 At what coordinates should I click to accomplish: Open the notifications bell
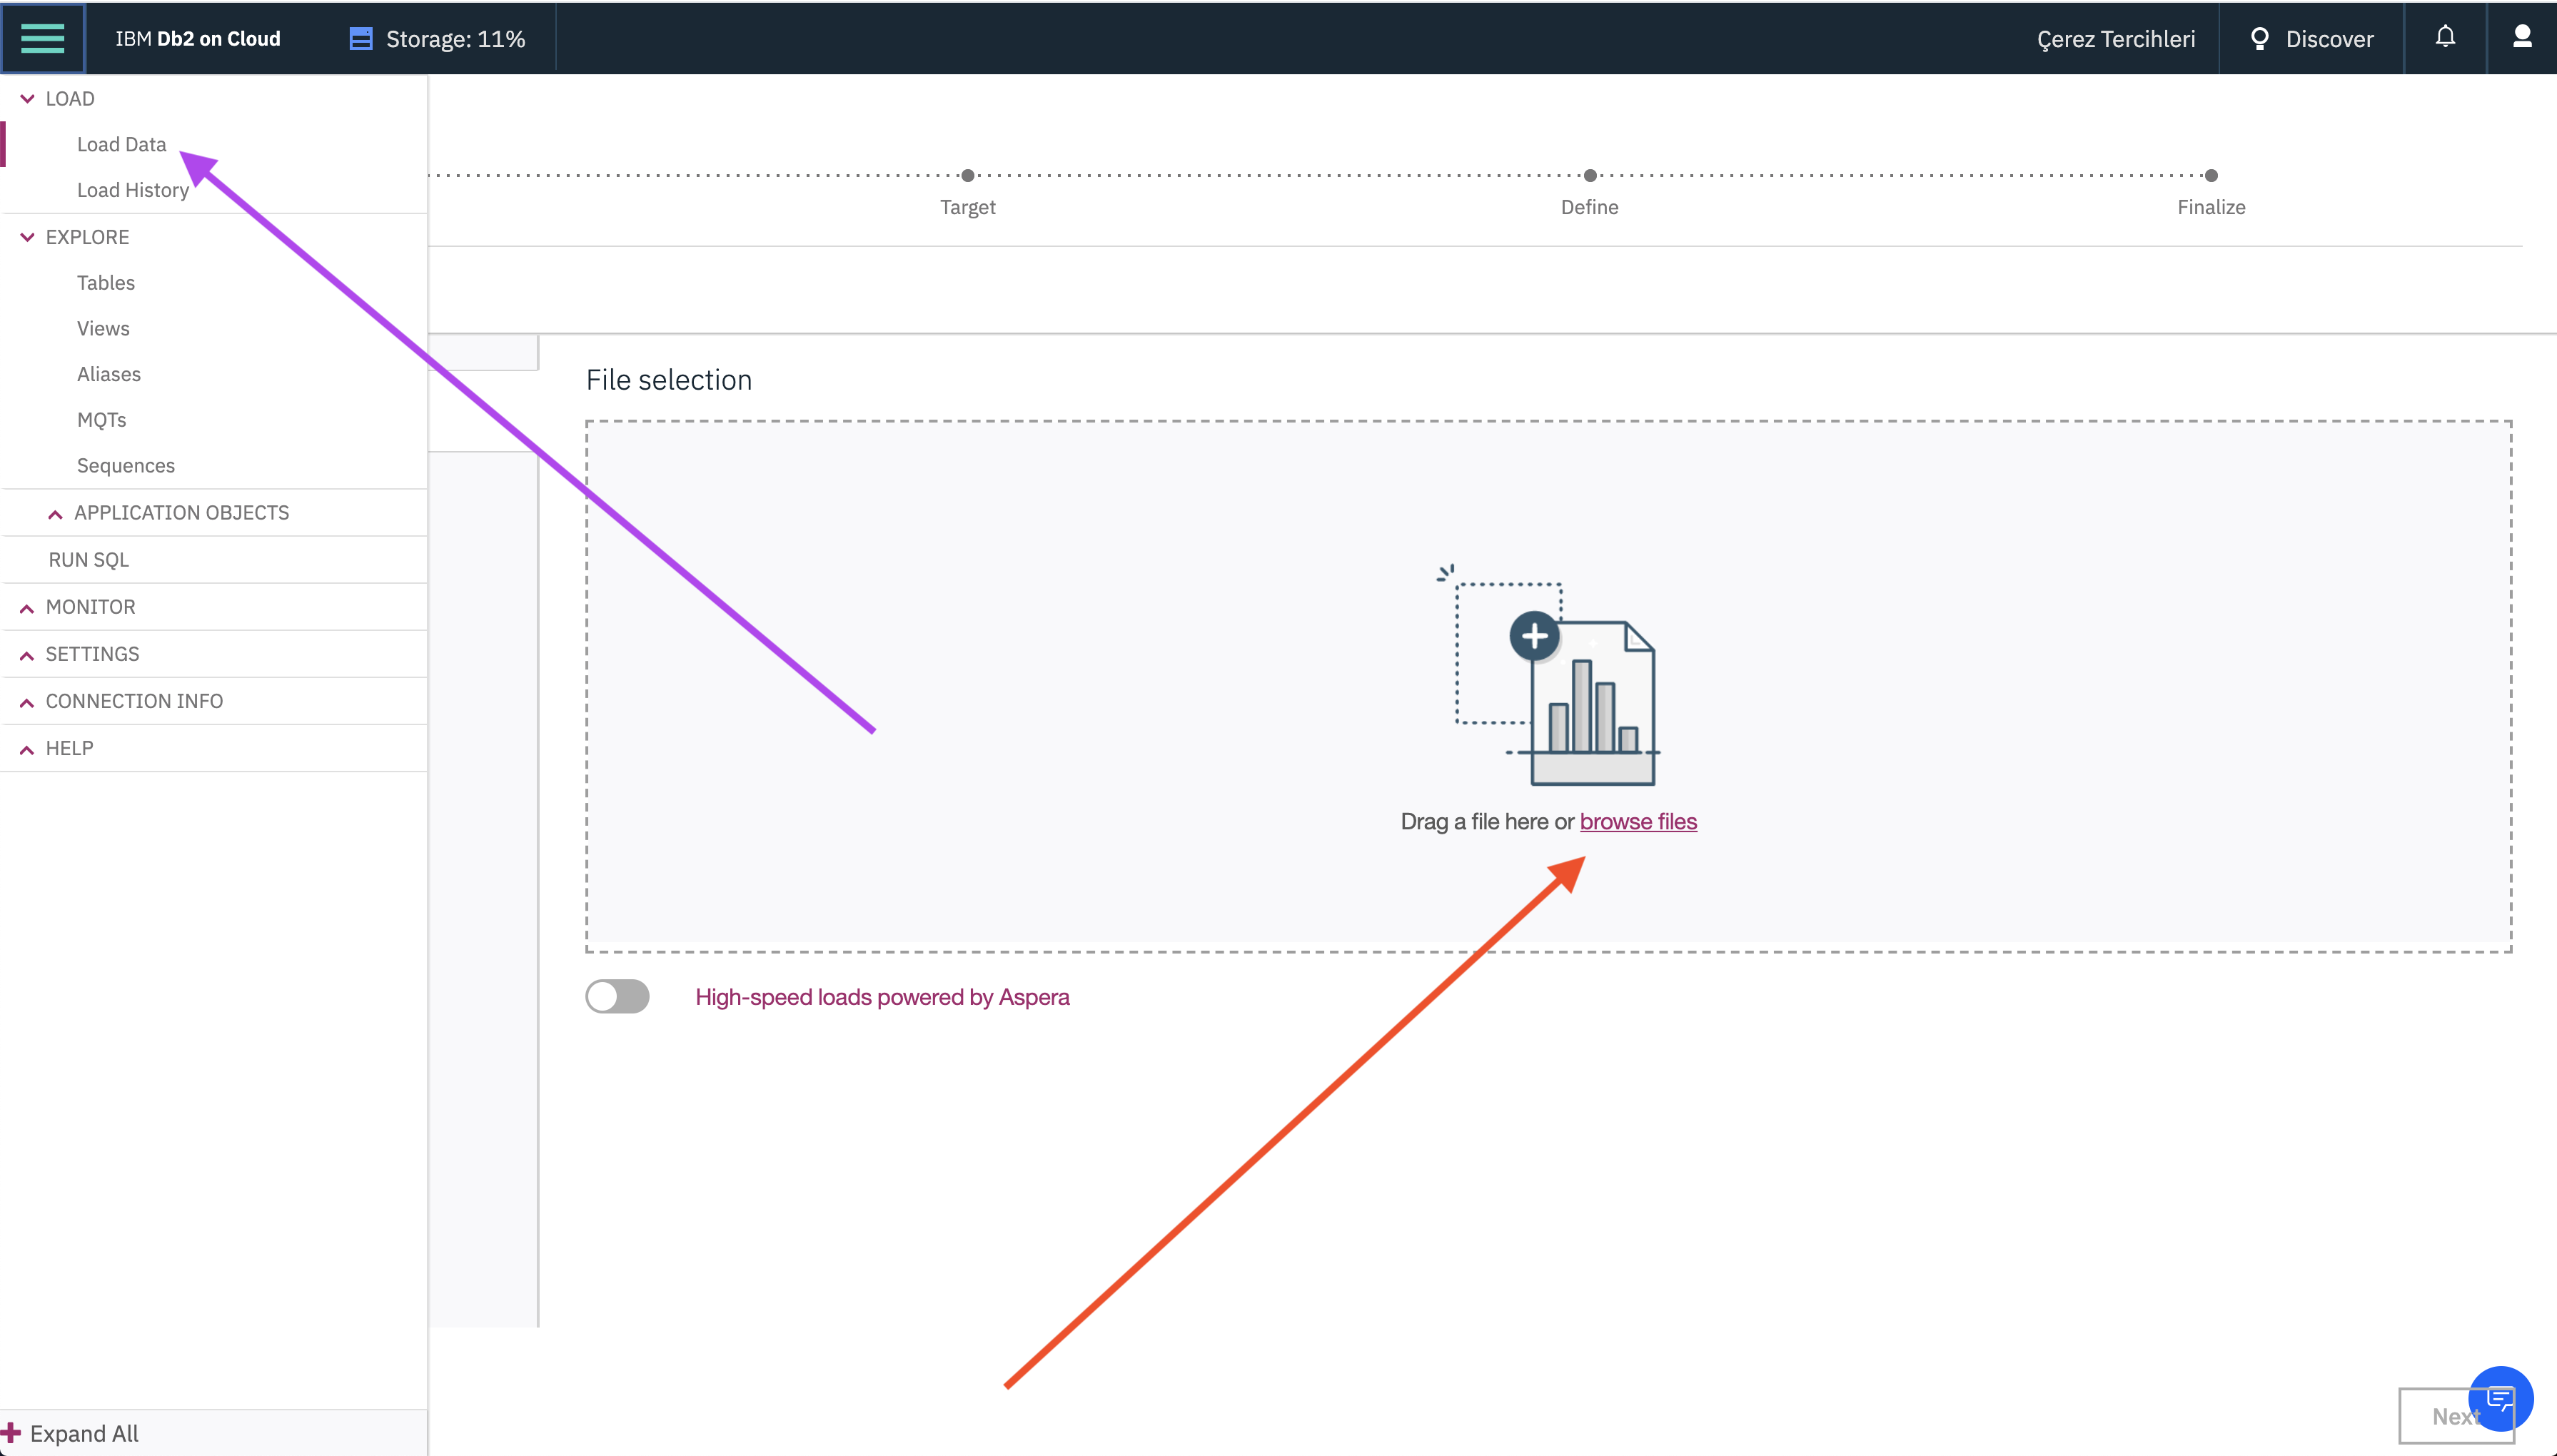[x=2445, y=37]
